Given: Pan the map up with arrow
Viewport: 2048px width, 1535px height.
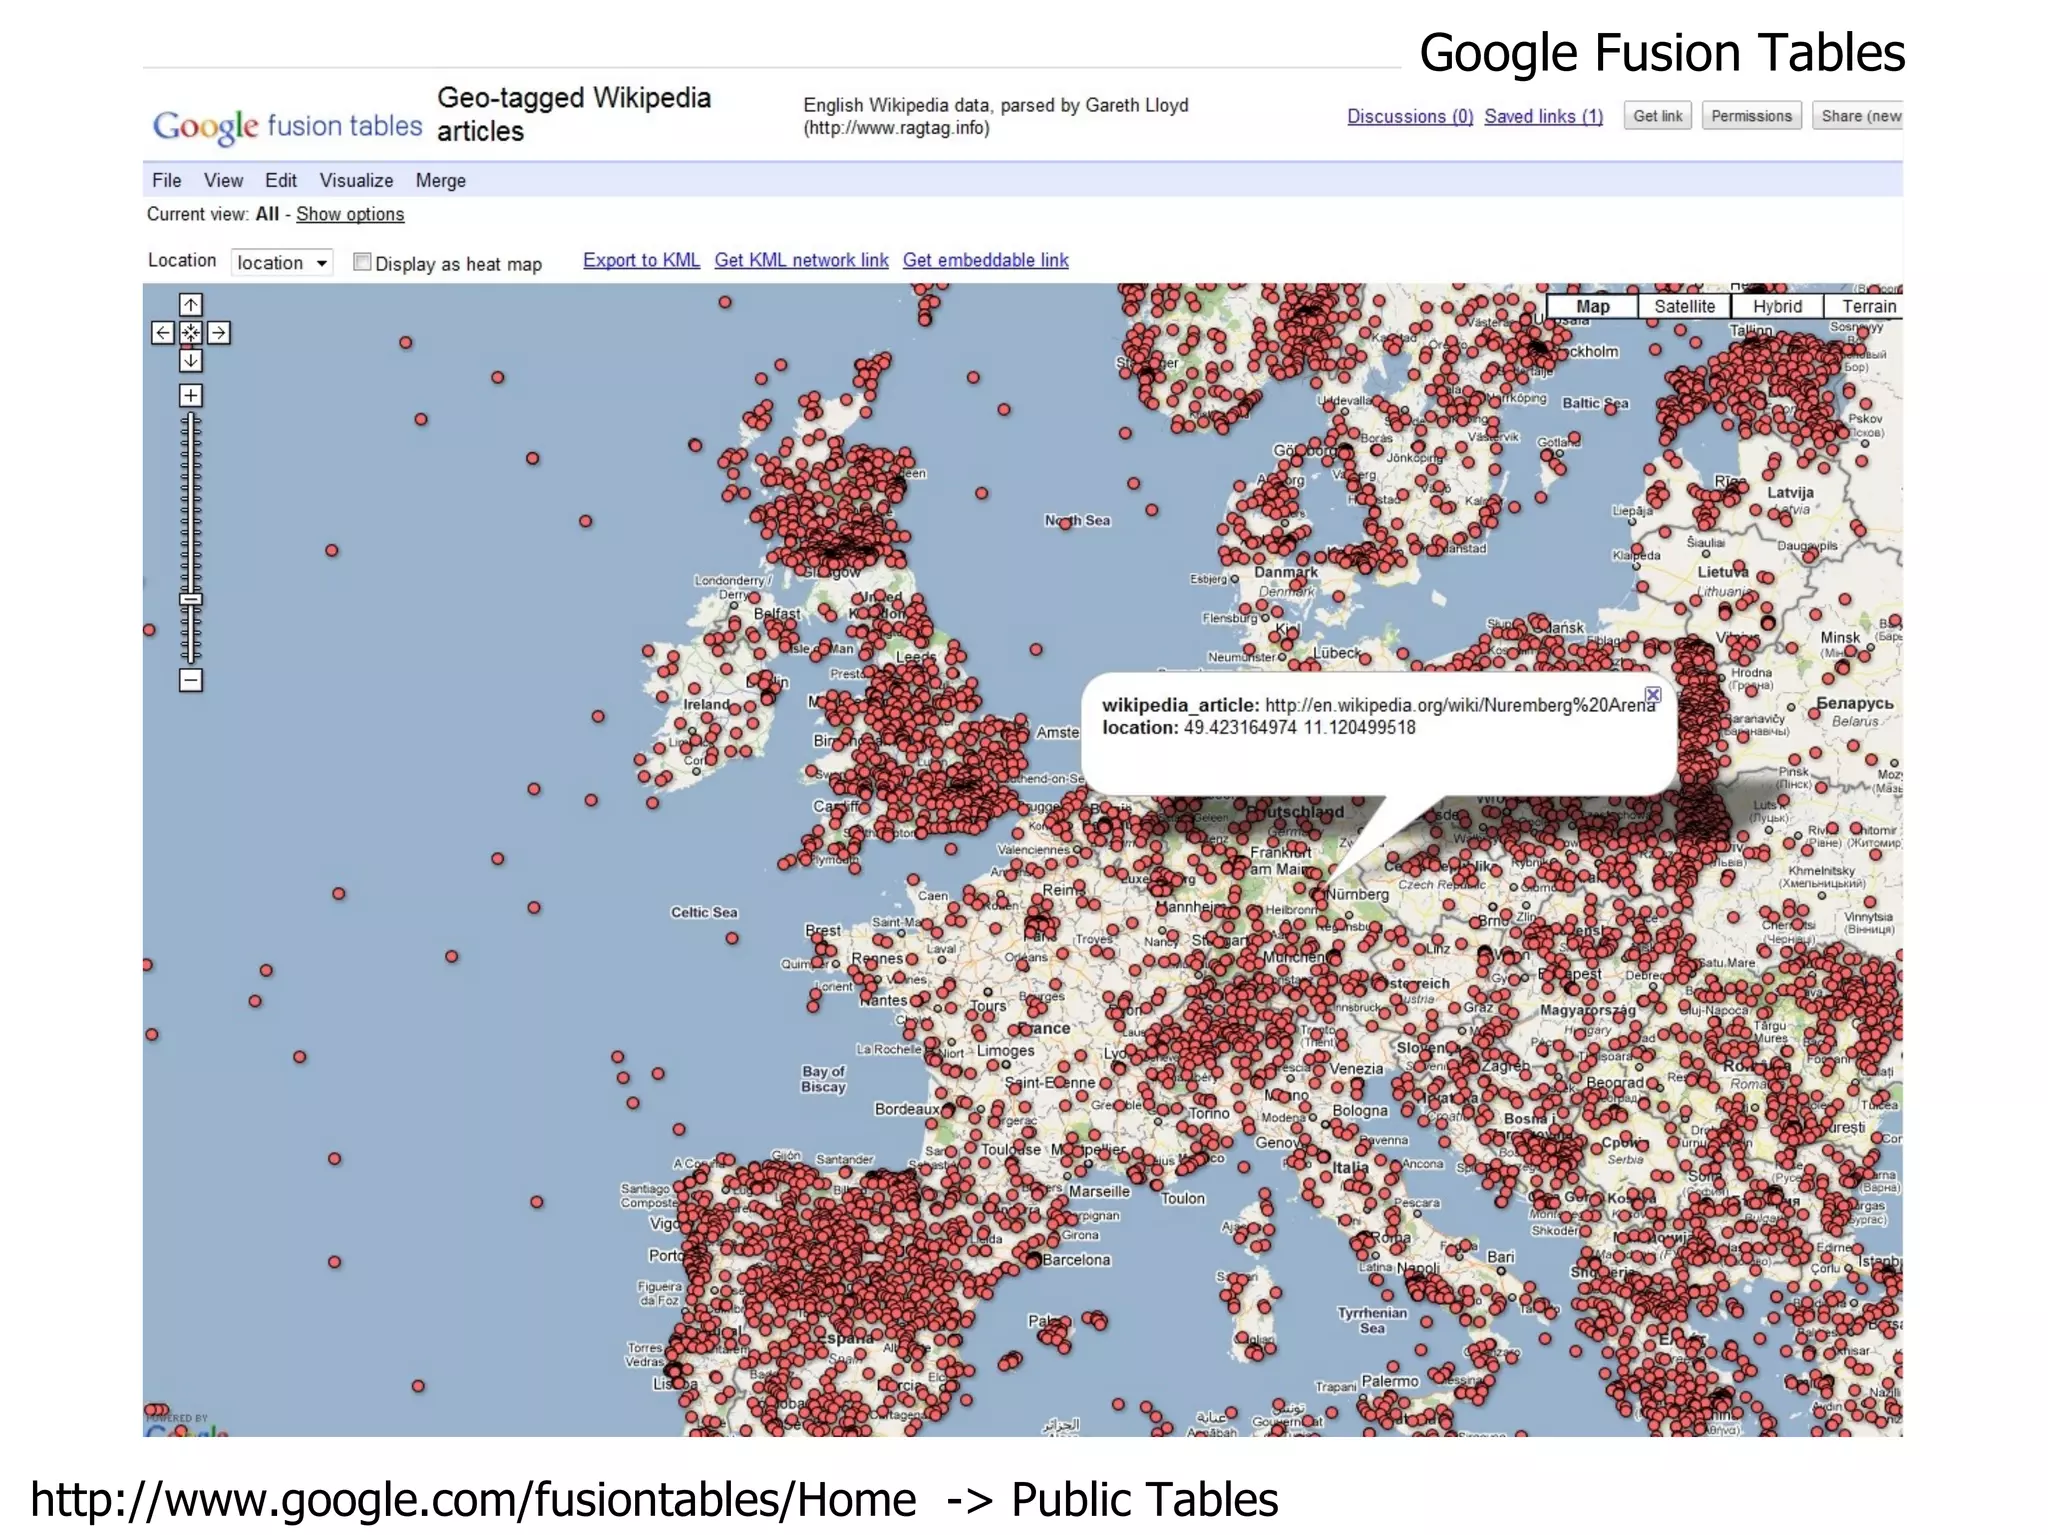Looking at the screenshot, I should (190, 304).
